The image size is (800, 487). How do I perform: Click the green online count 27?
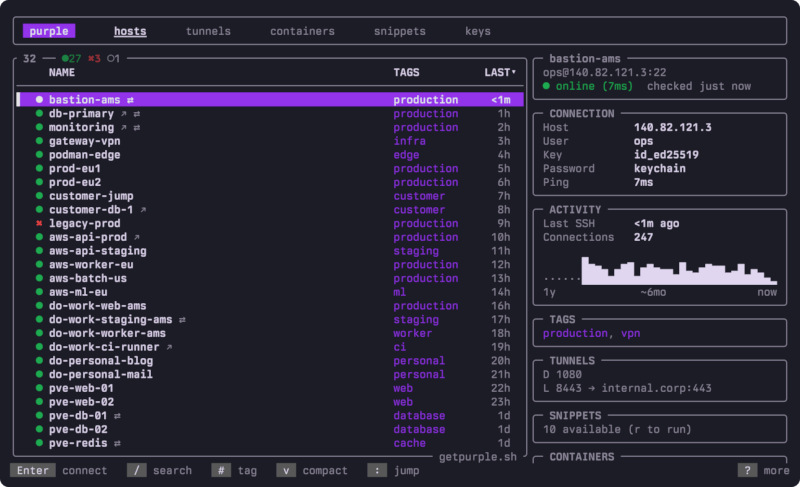[x=71, y=59]
